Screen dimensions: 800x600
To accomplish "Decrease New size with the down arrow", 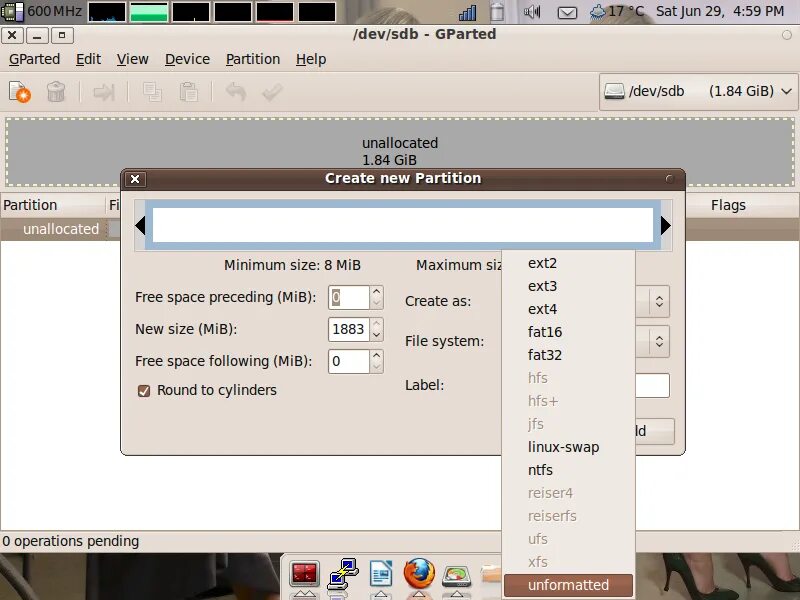I will pos(377,335).
